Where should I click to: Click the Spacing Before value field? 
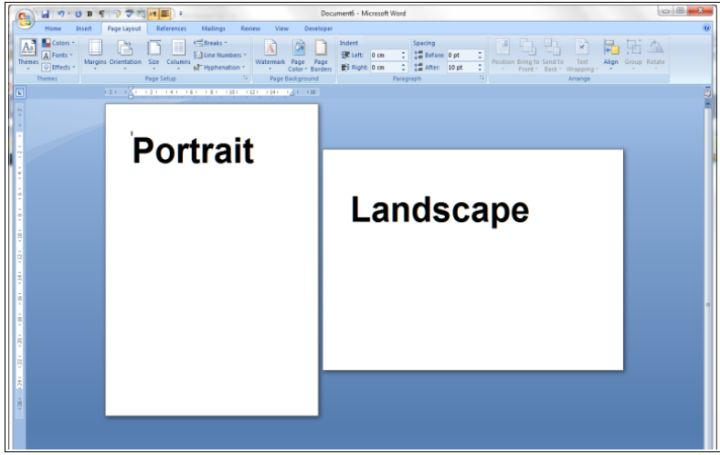pos(461,55)
